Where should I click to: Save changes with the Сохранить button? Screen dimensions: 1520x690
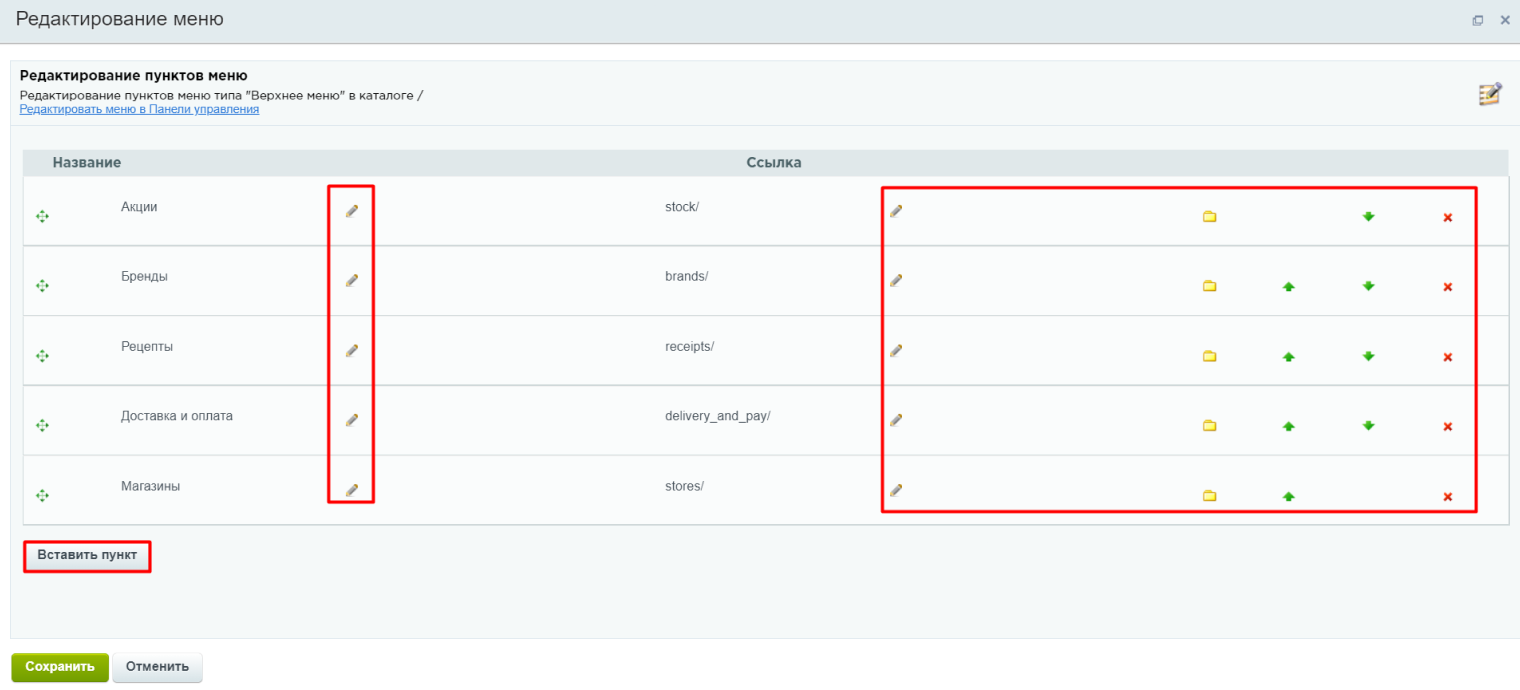click(60, 667)
